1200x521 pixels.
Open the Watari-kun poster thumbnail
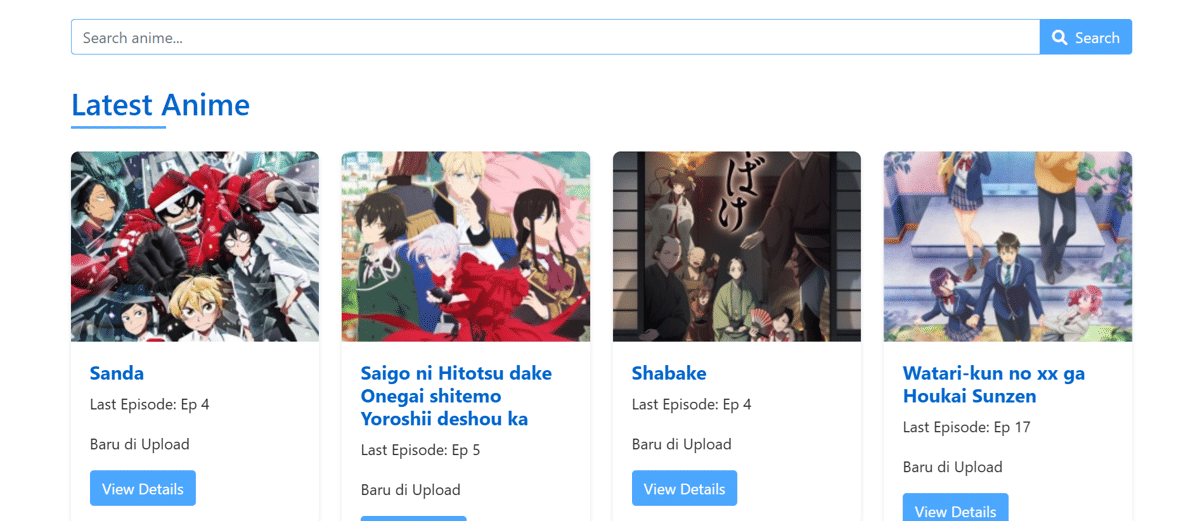tap(1008, 247)
